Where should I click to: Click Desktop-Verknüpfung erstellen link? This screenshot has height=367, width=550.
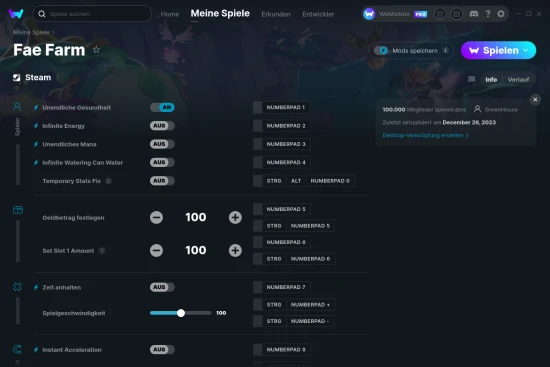[425, 135]
